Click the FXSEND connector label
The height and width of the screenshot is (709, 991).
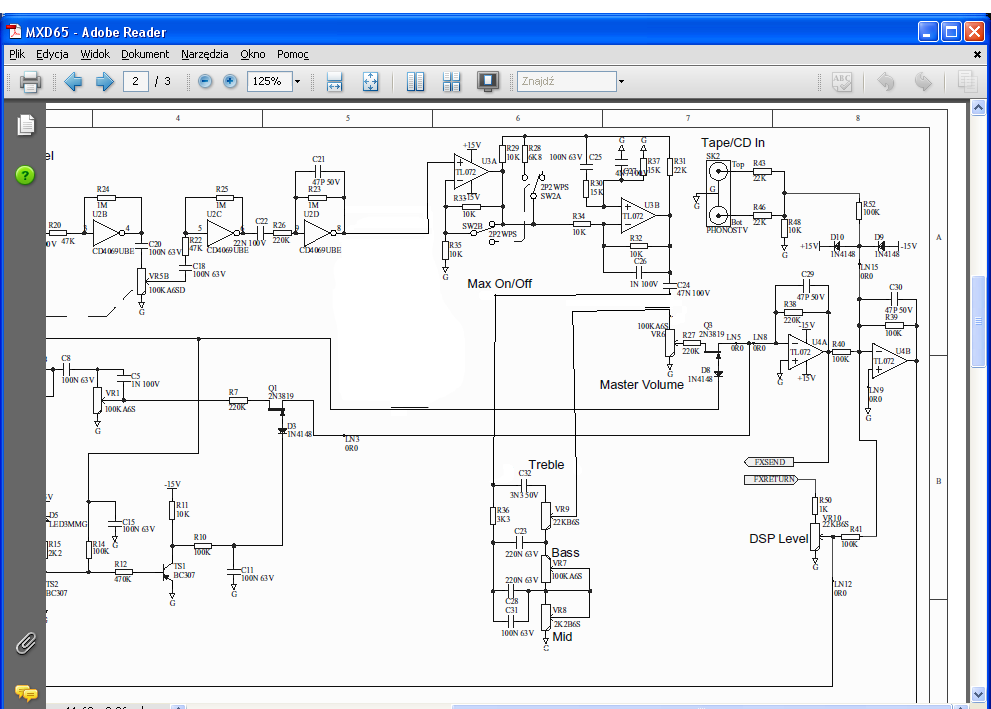769,462
